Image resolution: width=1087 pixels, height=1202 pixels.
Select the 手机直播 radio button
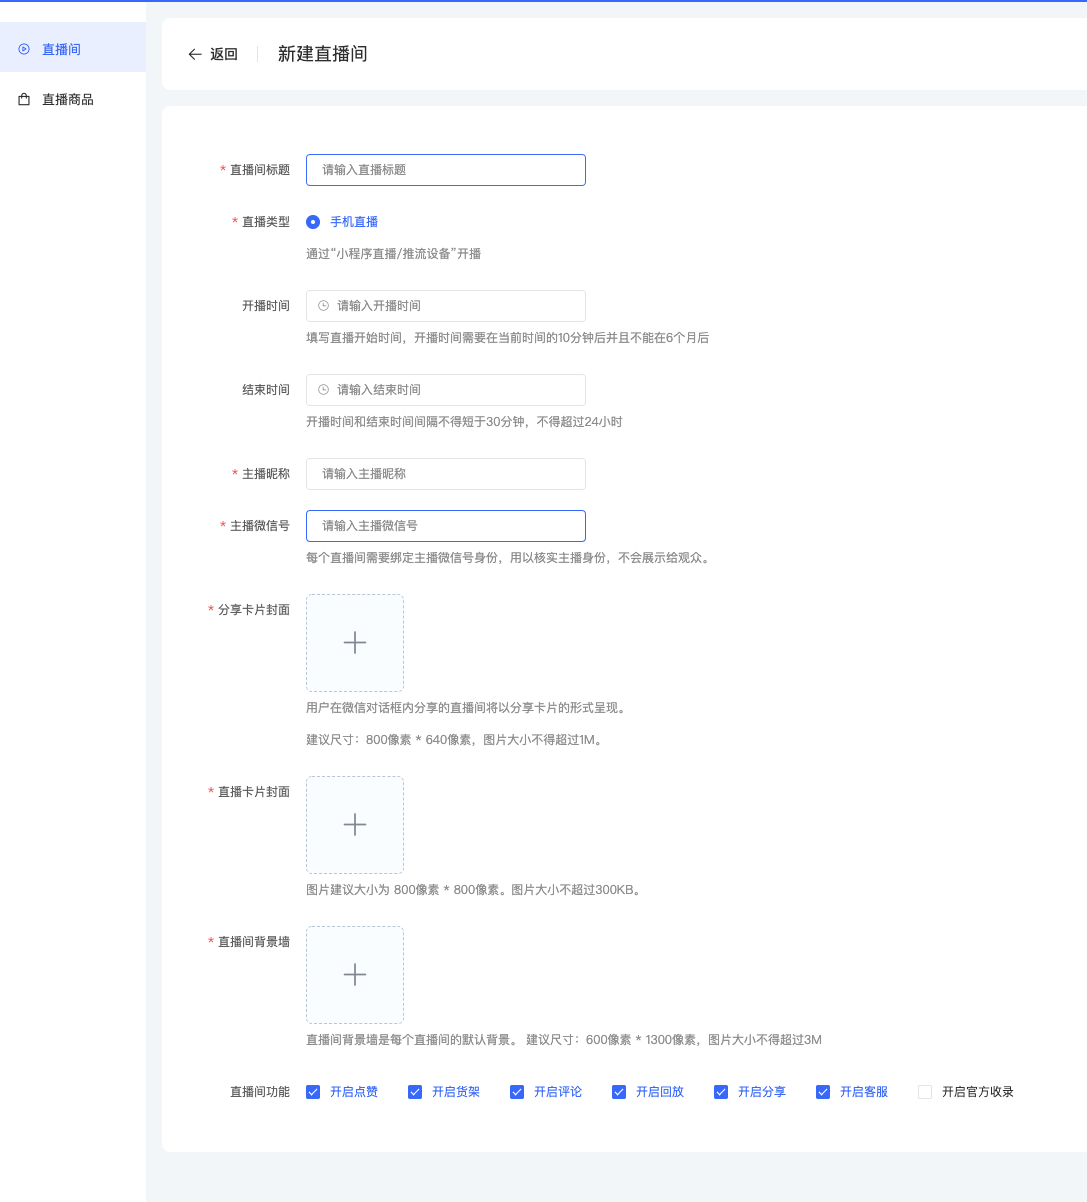tap(313, 222)
